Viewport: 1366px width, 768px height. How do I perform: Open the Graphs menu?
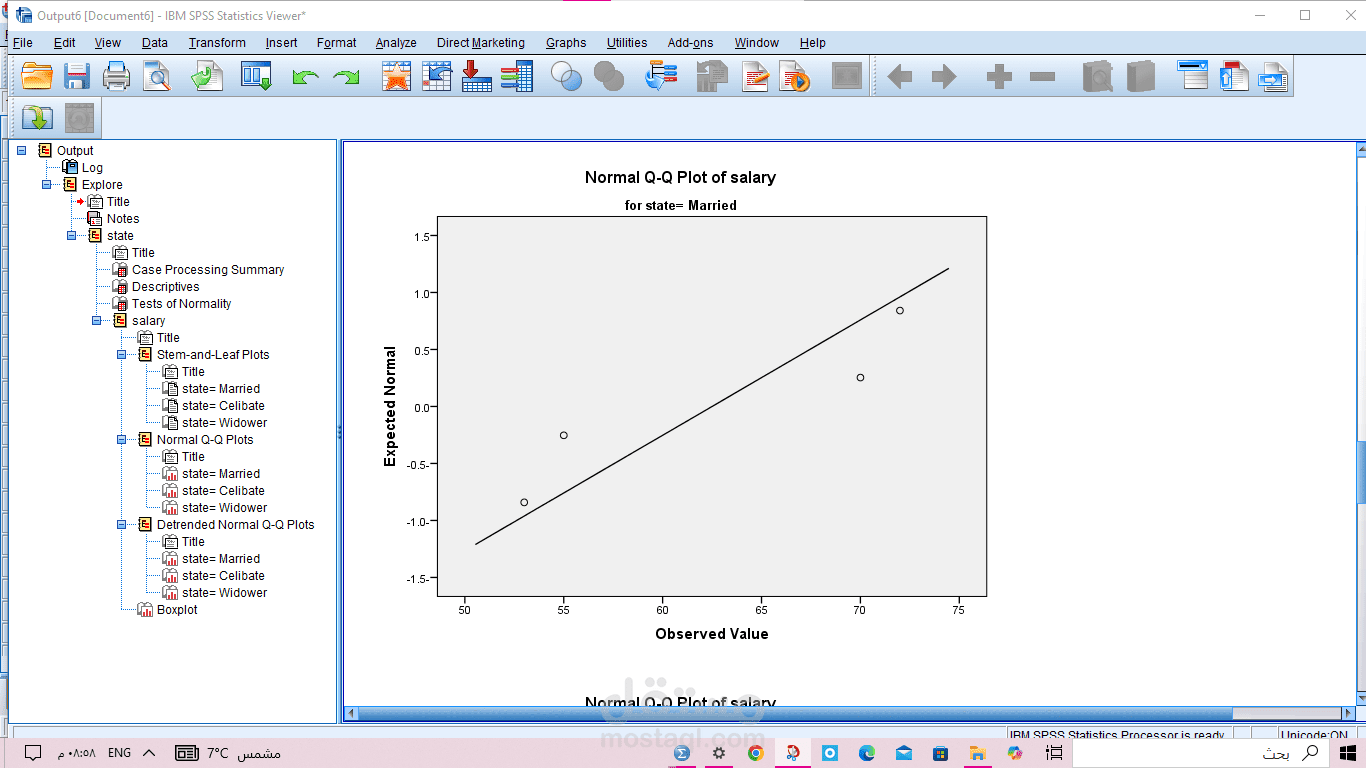point(566,43)
